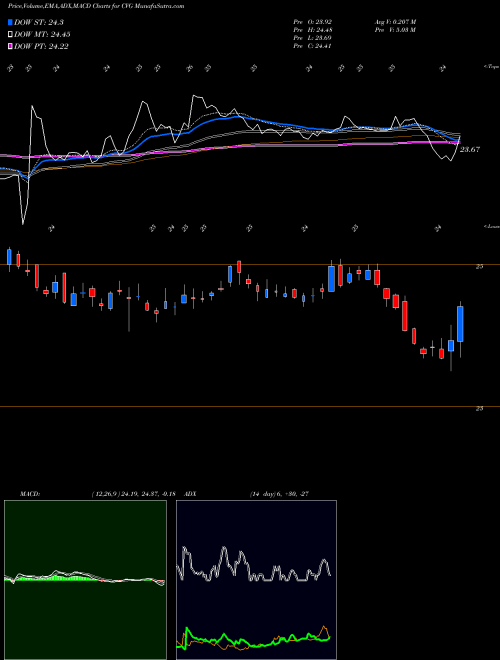Open the dark blue ADX indicator chart panel
The width and height of the screenshot is (500, 660).
coord(256,580)
